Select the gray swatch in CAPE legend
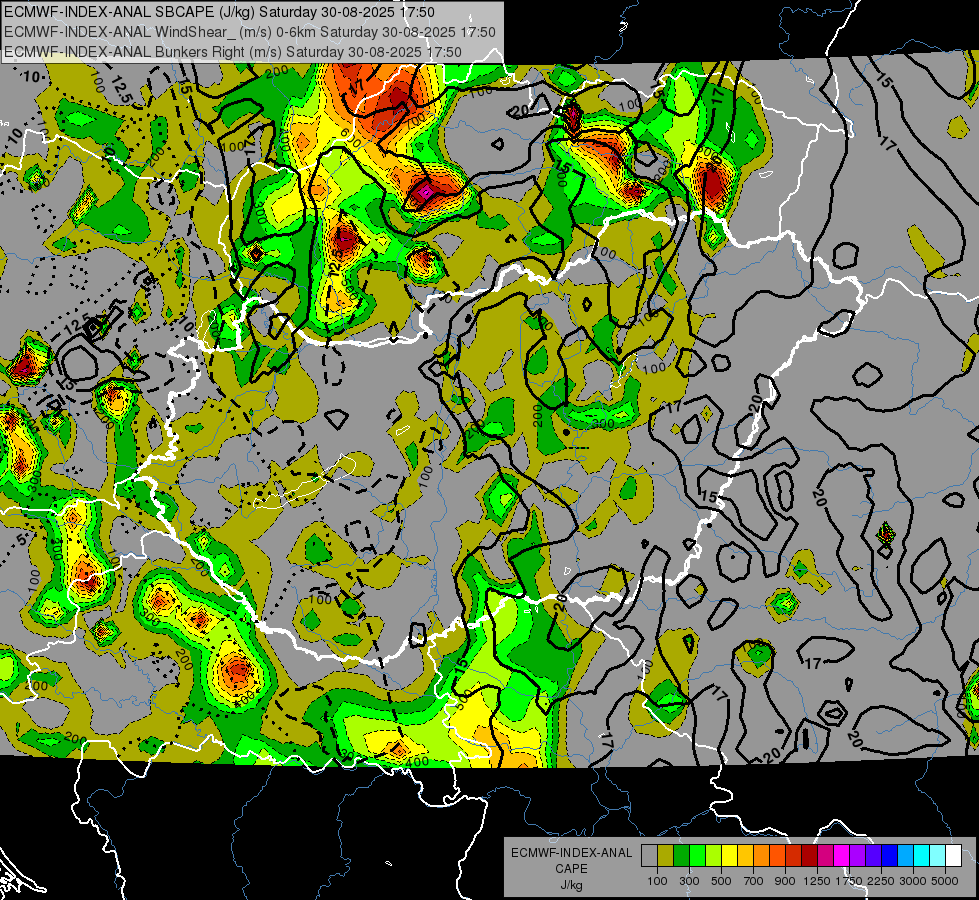Image resolution: width=979 pixels, height=900 pixels. click(x=649, y=855)
